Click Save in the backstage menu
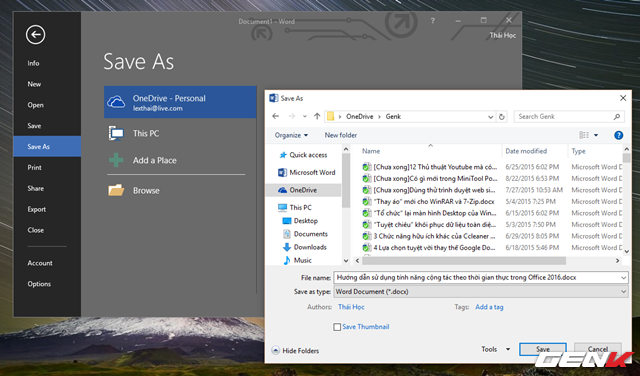 [34, 126]
